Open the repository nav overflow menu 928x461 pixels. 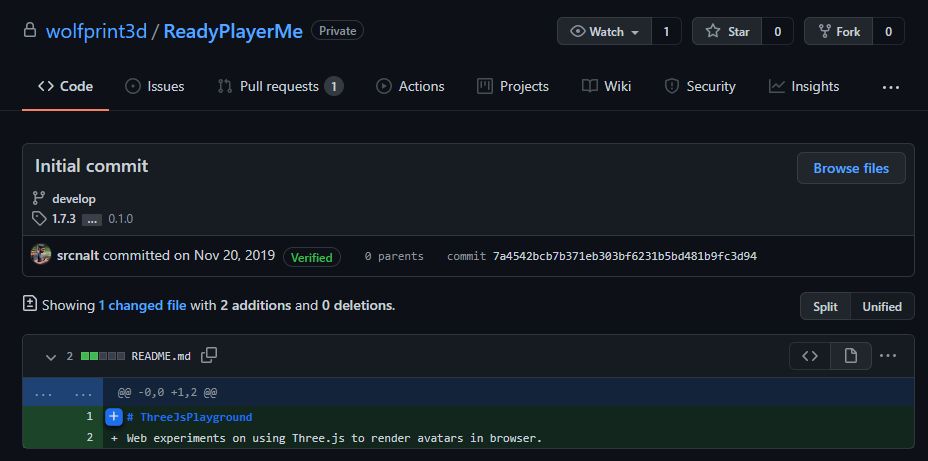pos(891,87)
